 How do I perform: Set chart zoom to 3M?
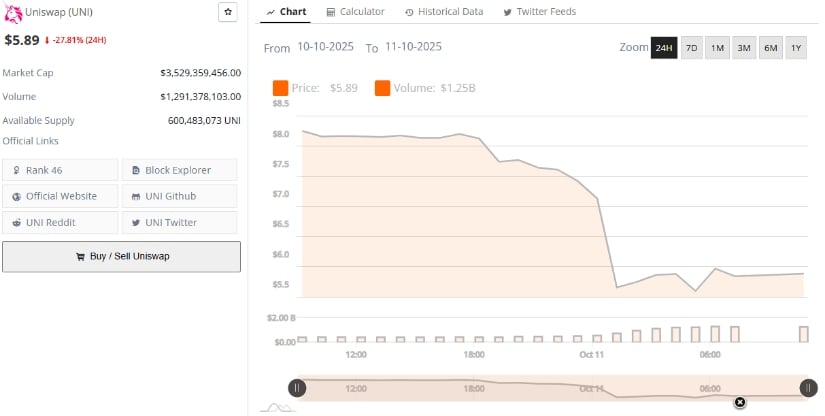744,48
